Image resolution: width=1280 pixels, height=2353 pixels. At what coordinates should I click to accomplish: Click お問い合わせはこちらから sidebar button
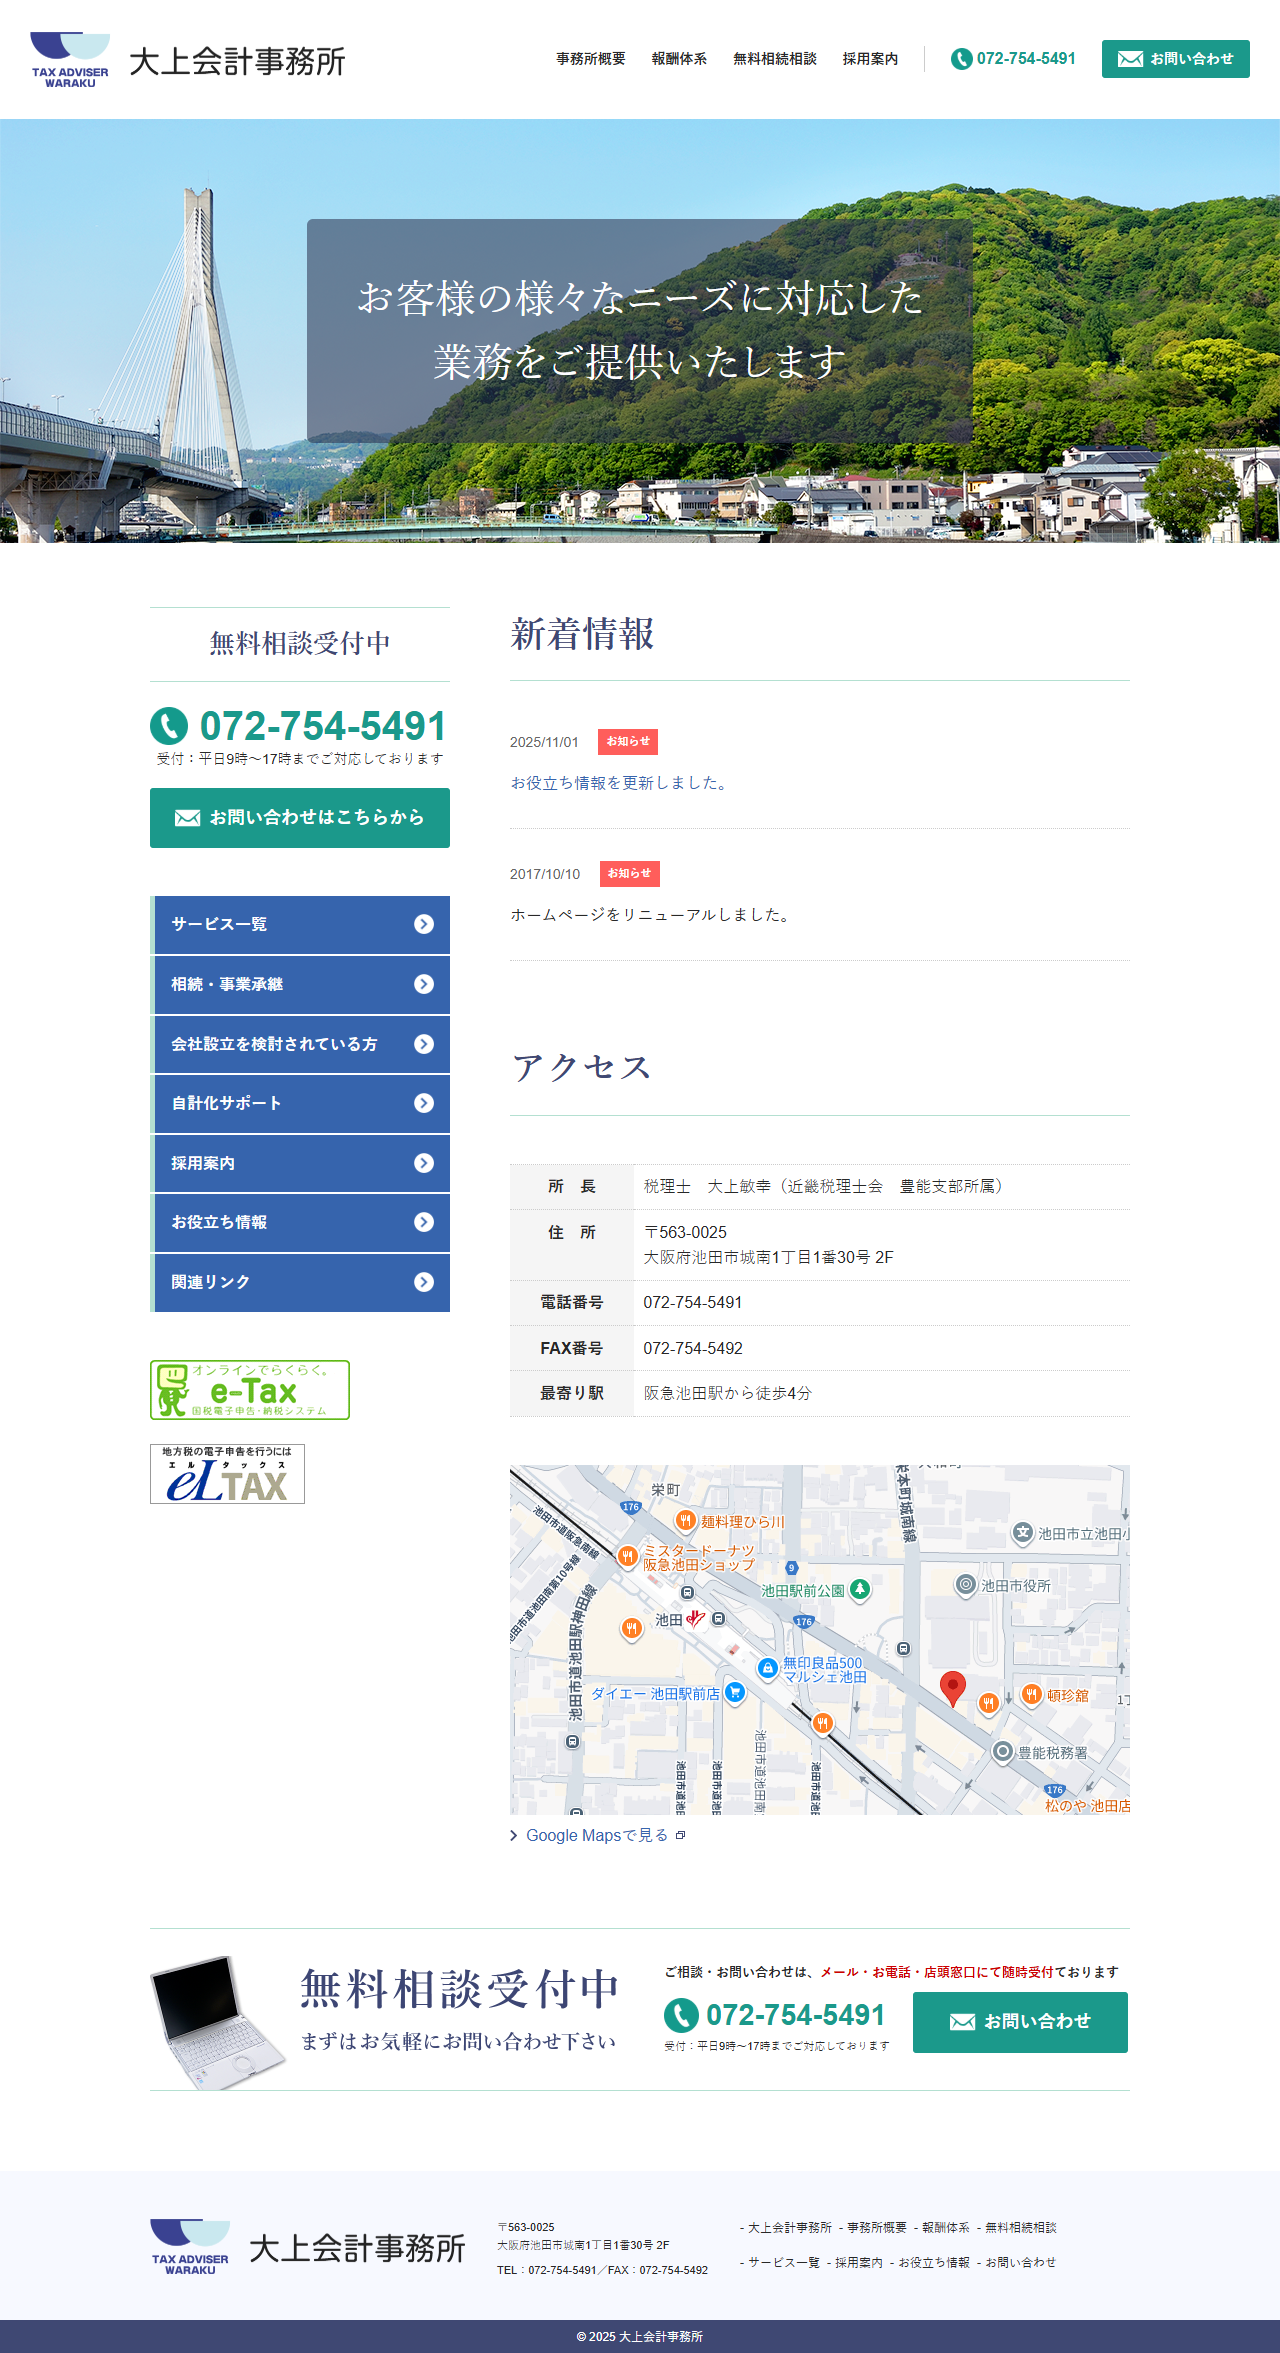[300, 818]
